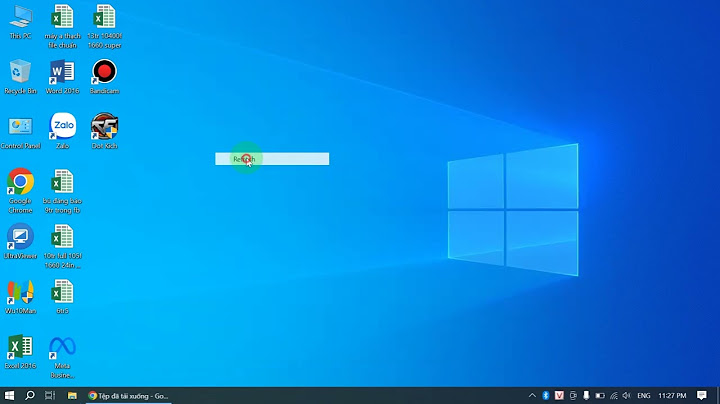Open taskbar Search

coord(30,395)
